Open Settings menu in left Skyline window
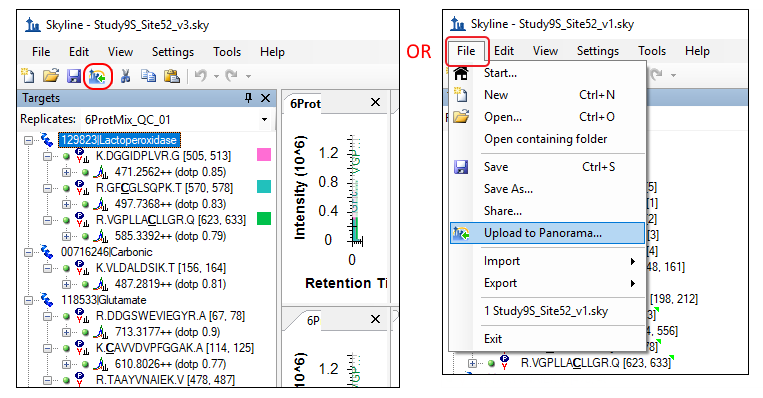763x398 pixels. pyautogui.click(x=173, y=52)
